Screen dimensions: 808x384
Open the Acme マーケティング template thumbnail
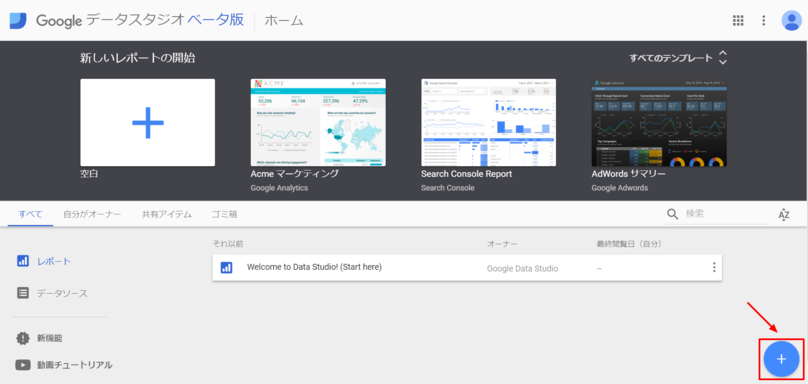(x=318, y=123)
